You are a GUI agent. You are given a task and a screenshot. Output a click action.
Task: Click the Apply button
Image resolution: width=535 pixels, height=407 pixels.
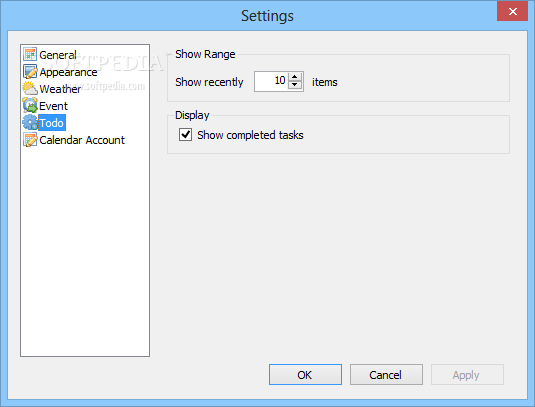pos(467,375)
